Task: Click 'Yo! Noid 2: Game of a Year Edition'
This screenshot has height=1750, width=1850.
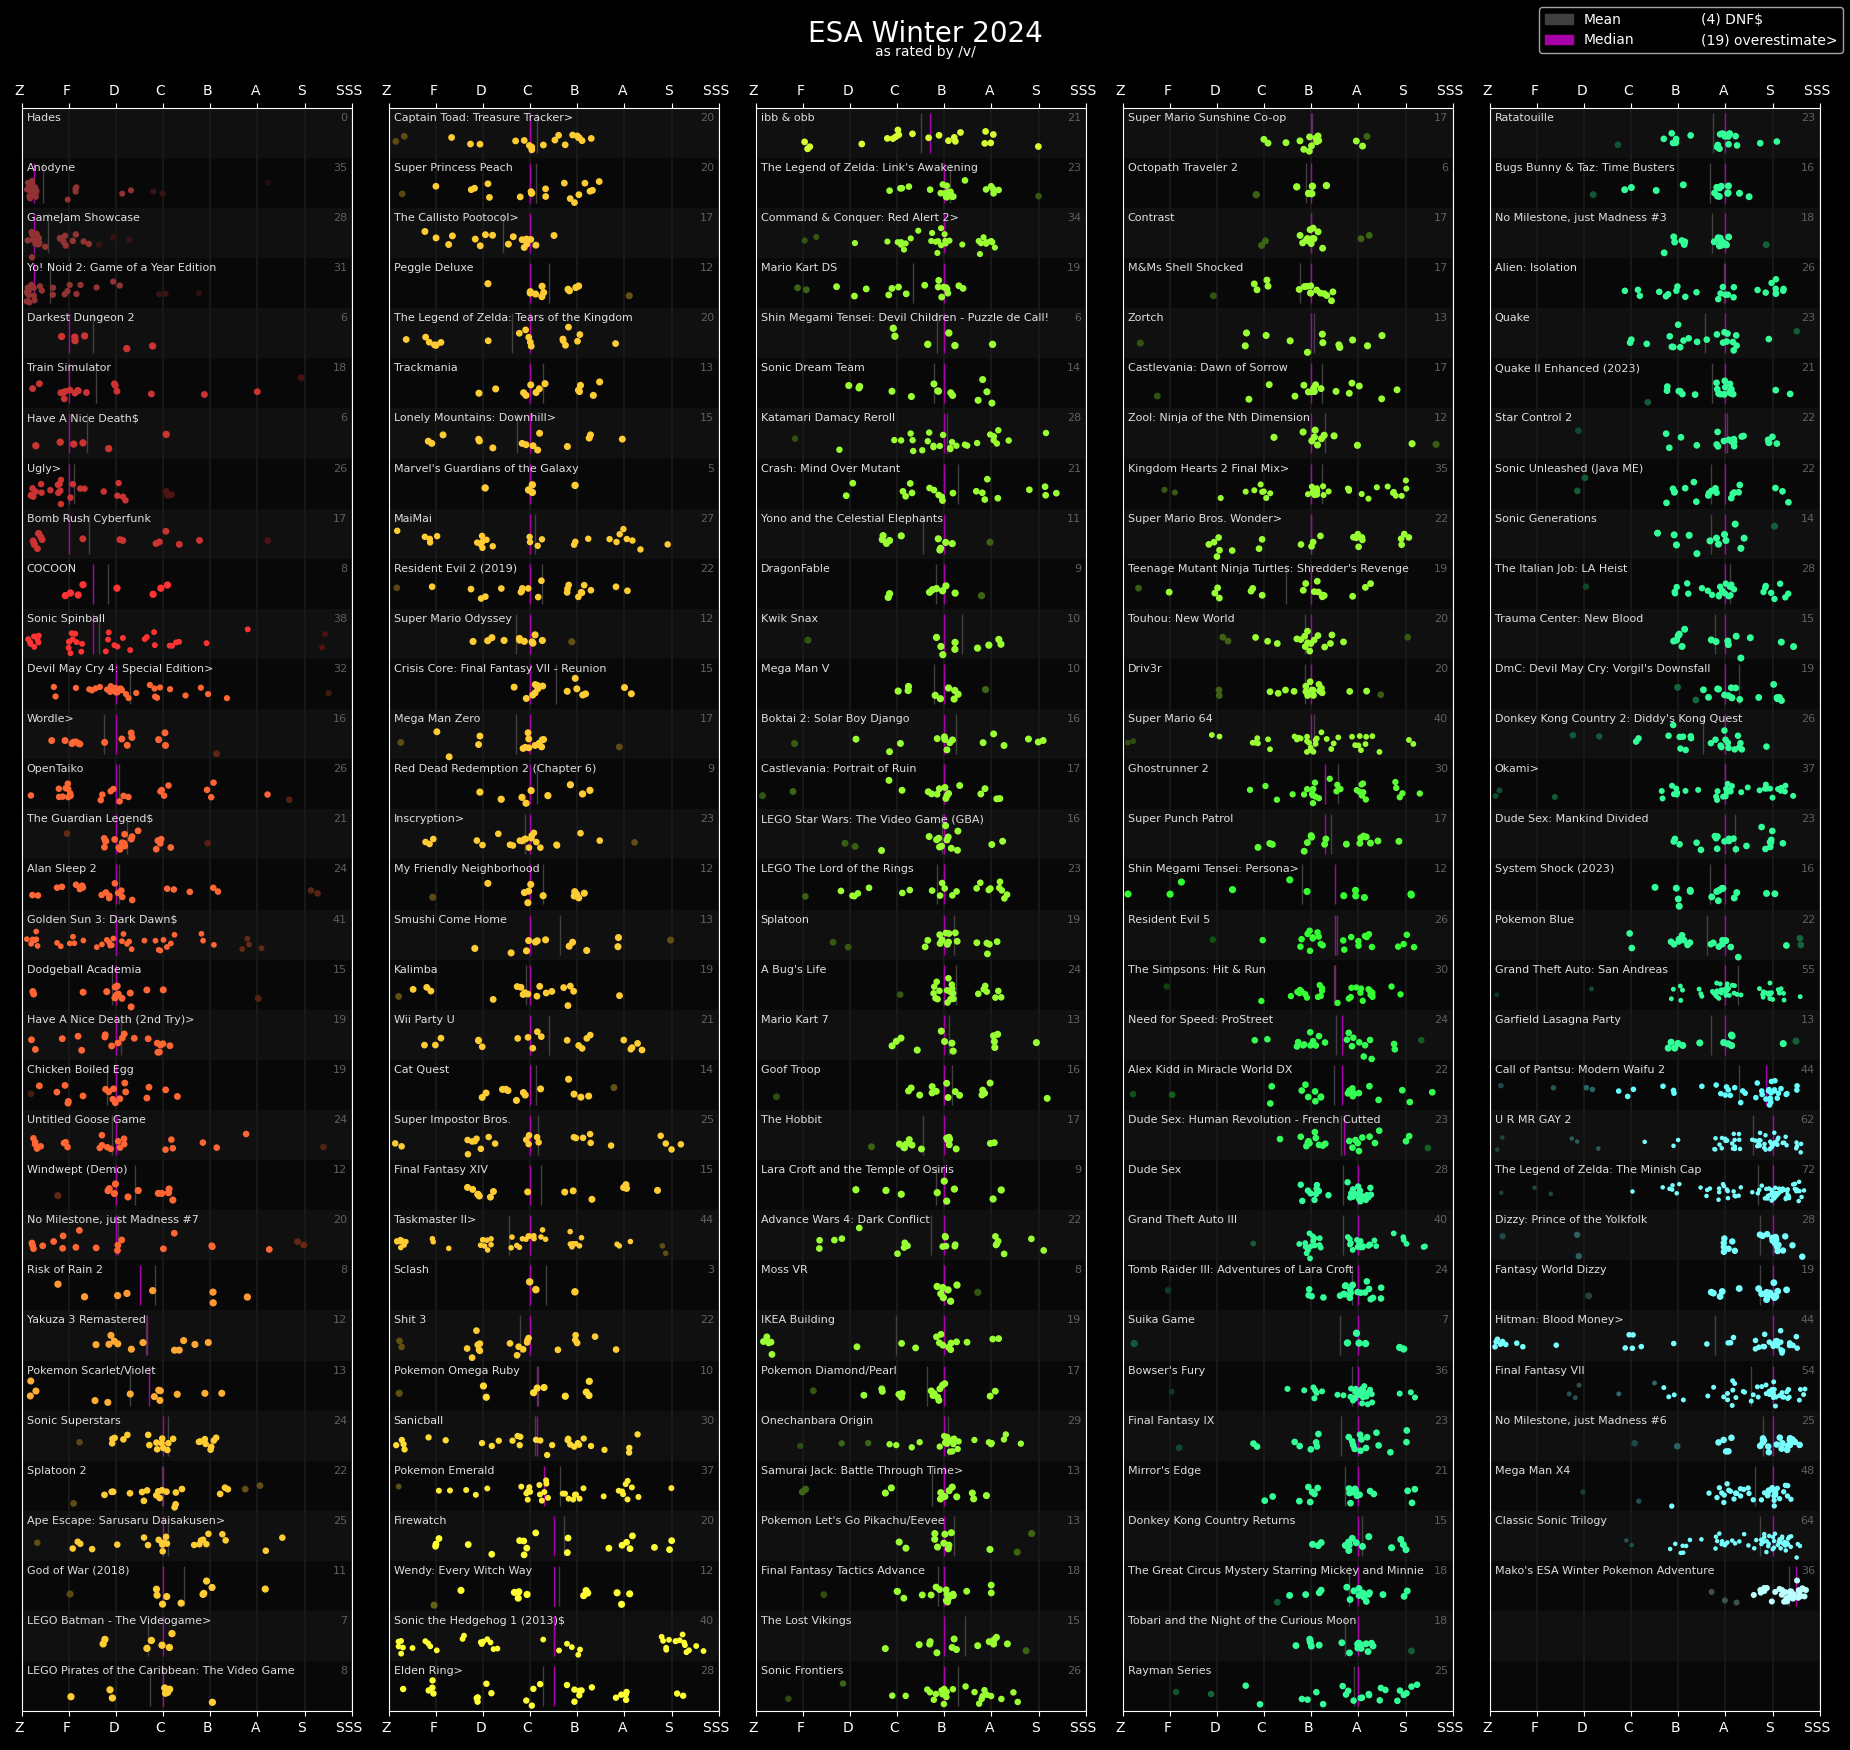Action: 121,268
